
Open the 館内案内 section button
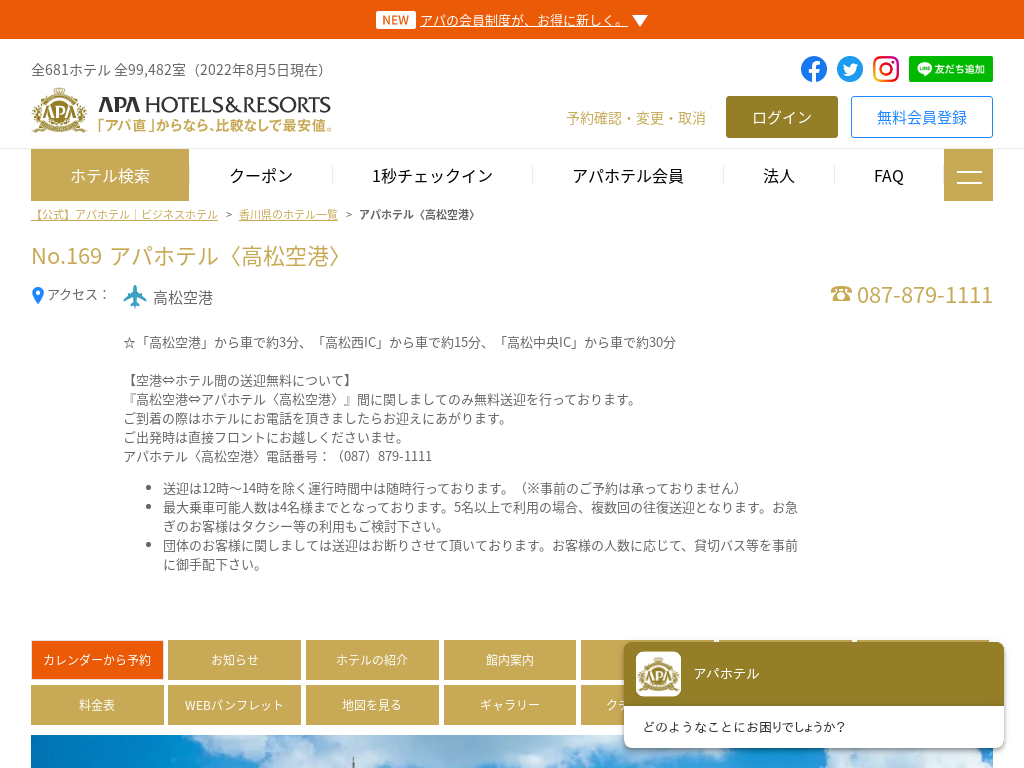pyautogui.click(x=510, y=660)
